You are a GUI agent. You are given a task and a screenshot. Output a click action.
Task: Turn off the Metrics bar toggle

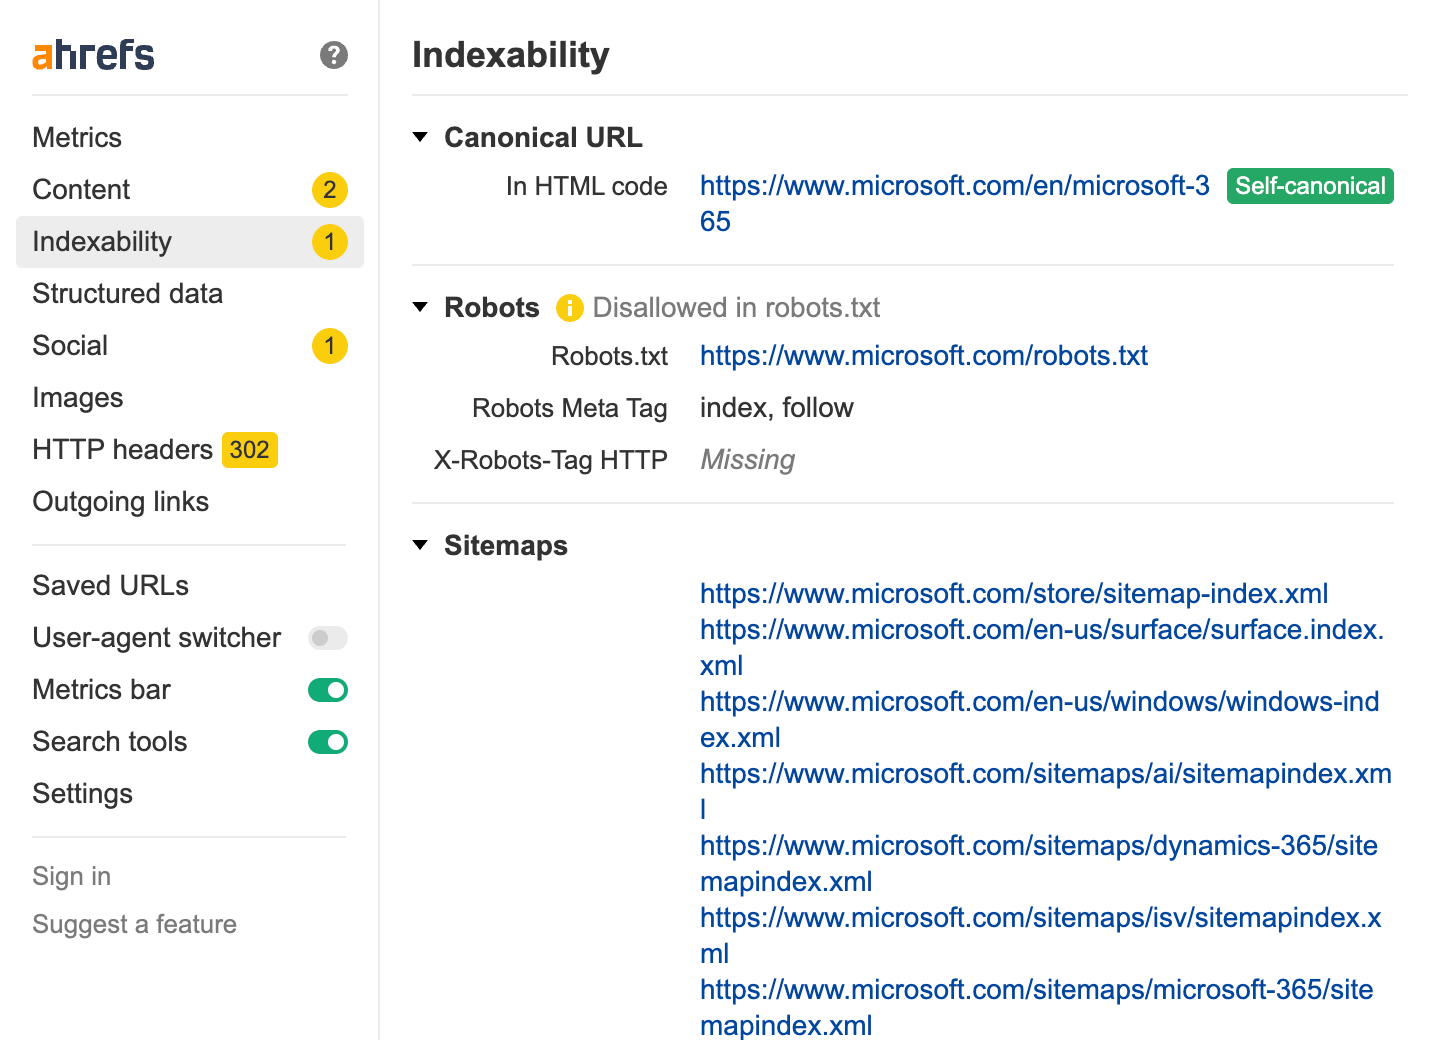[328, 690]
